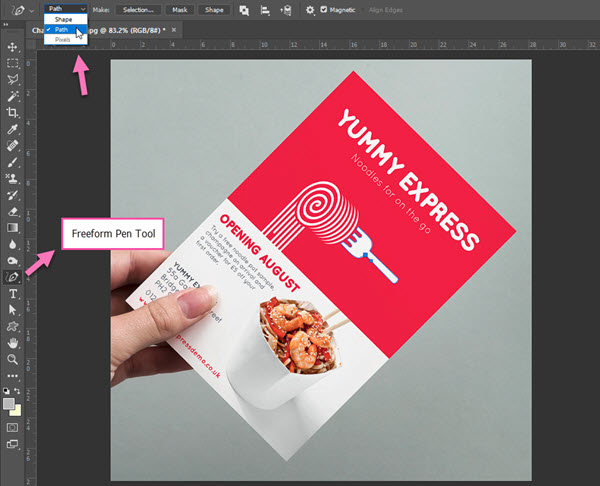The image size is (600, 486).
Task: Reset default foreground and background colors
Action: [x=6, y=391]
